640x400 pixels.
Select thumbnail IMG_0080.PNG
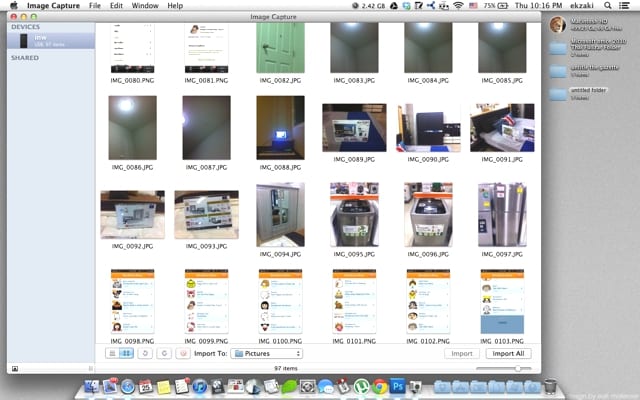[132, 48]
